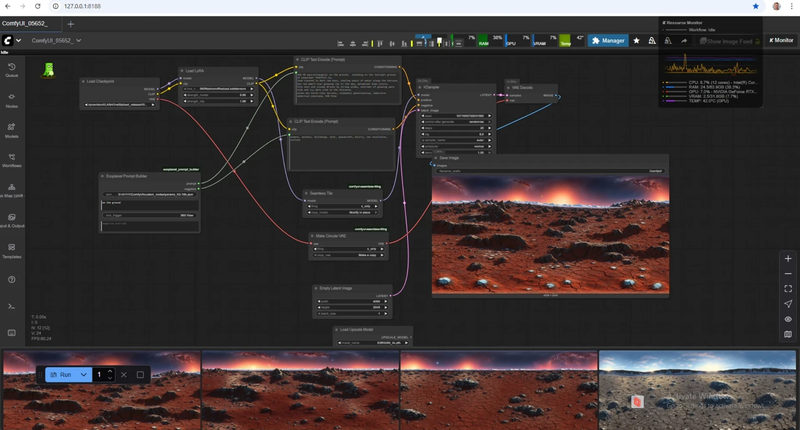Toggle the console terminal sidebar icon
The width and height of the screenshot is (800, 430).
point(12,306)
